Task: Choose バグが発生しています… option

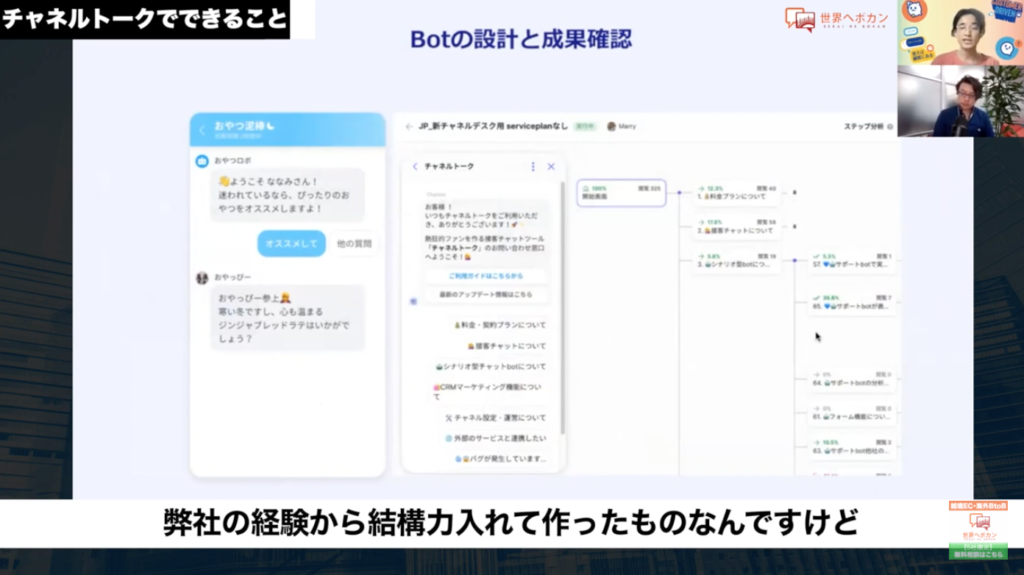Action: 500,459
